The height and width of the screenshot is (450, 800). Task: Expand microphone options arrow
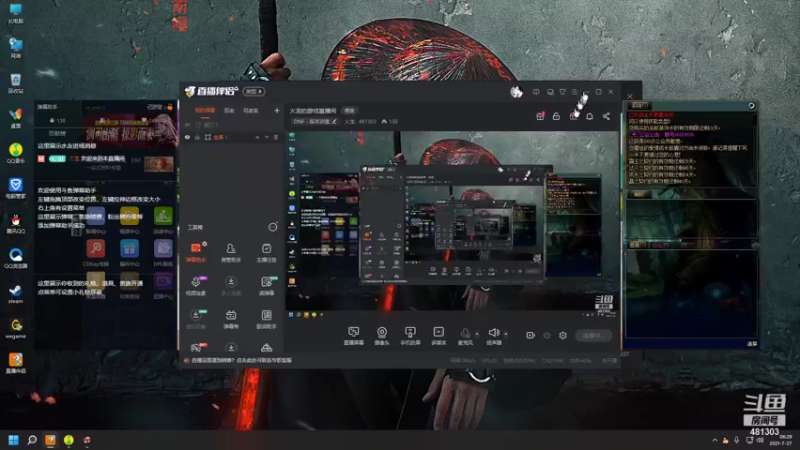tap(477, 334)
